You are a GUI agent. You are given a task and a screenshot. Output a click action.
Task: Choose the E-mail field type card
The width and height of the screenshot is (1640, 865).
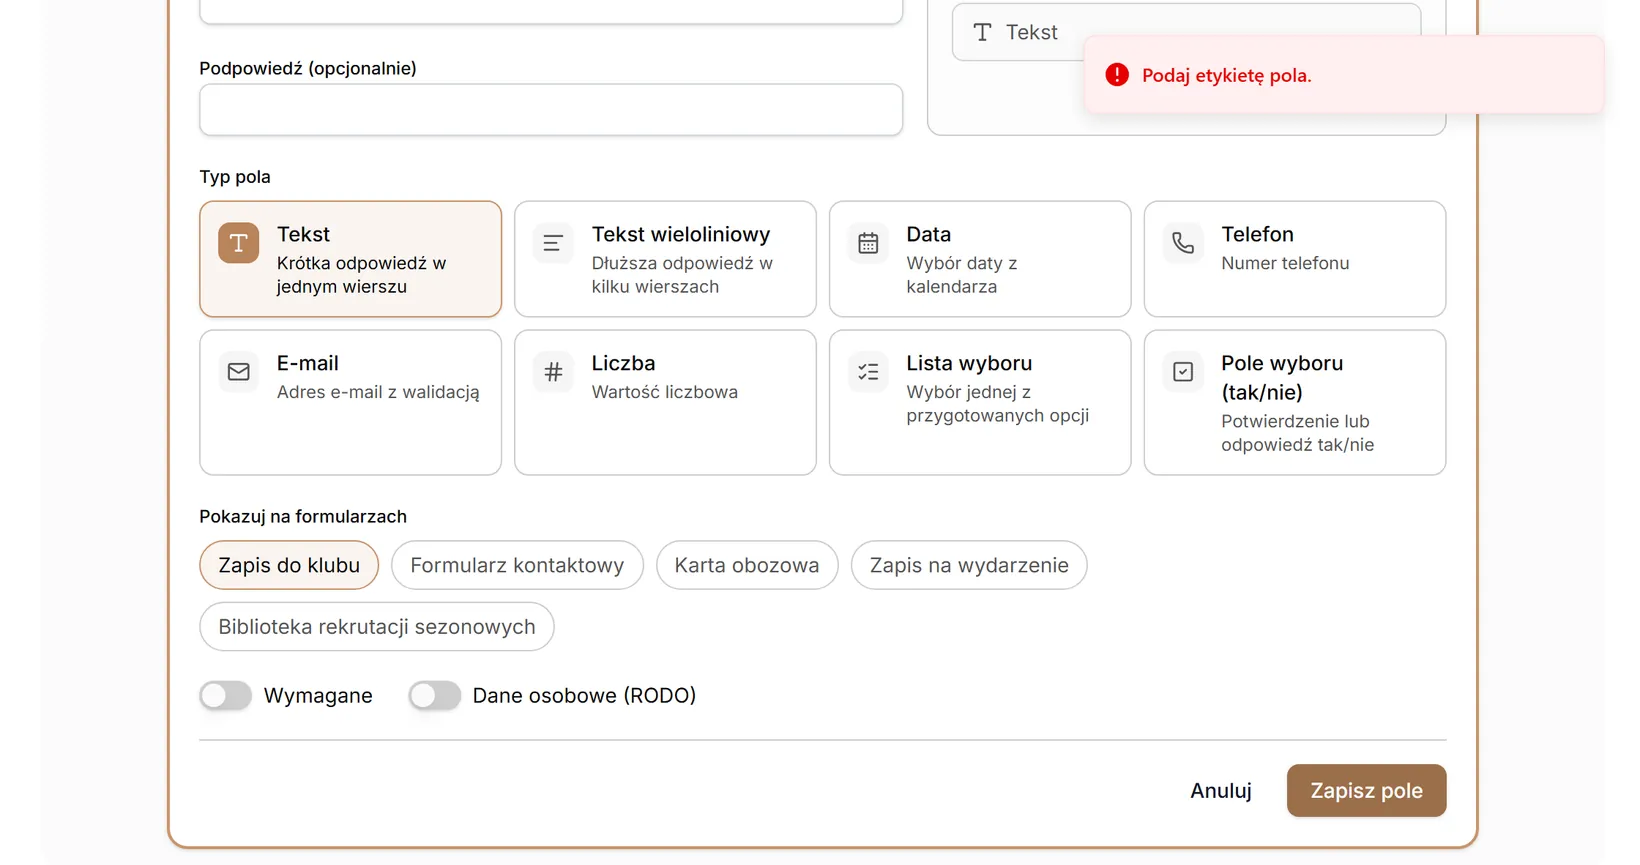350,402
